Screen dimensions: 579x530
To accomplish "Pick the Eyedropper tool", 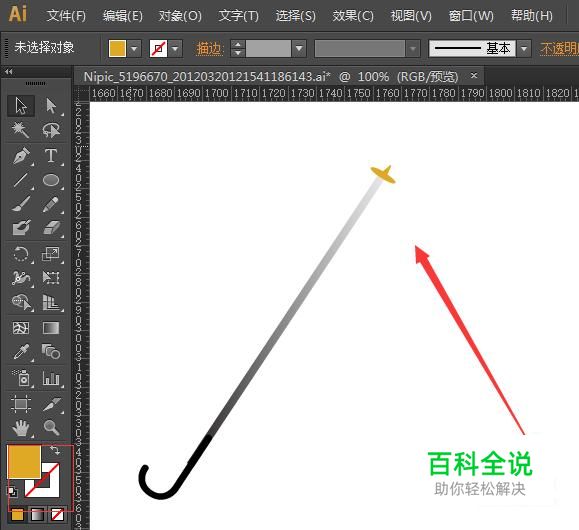I will click(21, 352).
